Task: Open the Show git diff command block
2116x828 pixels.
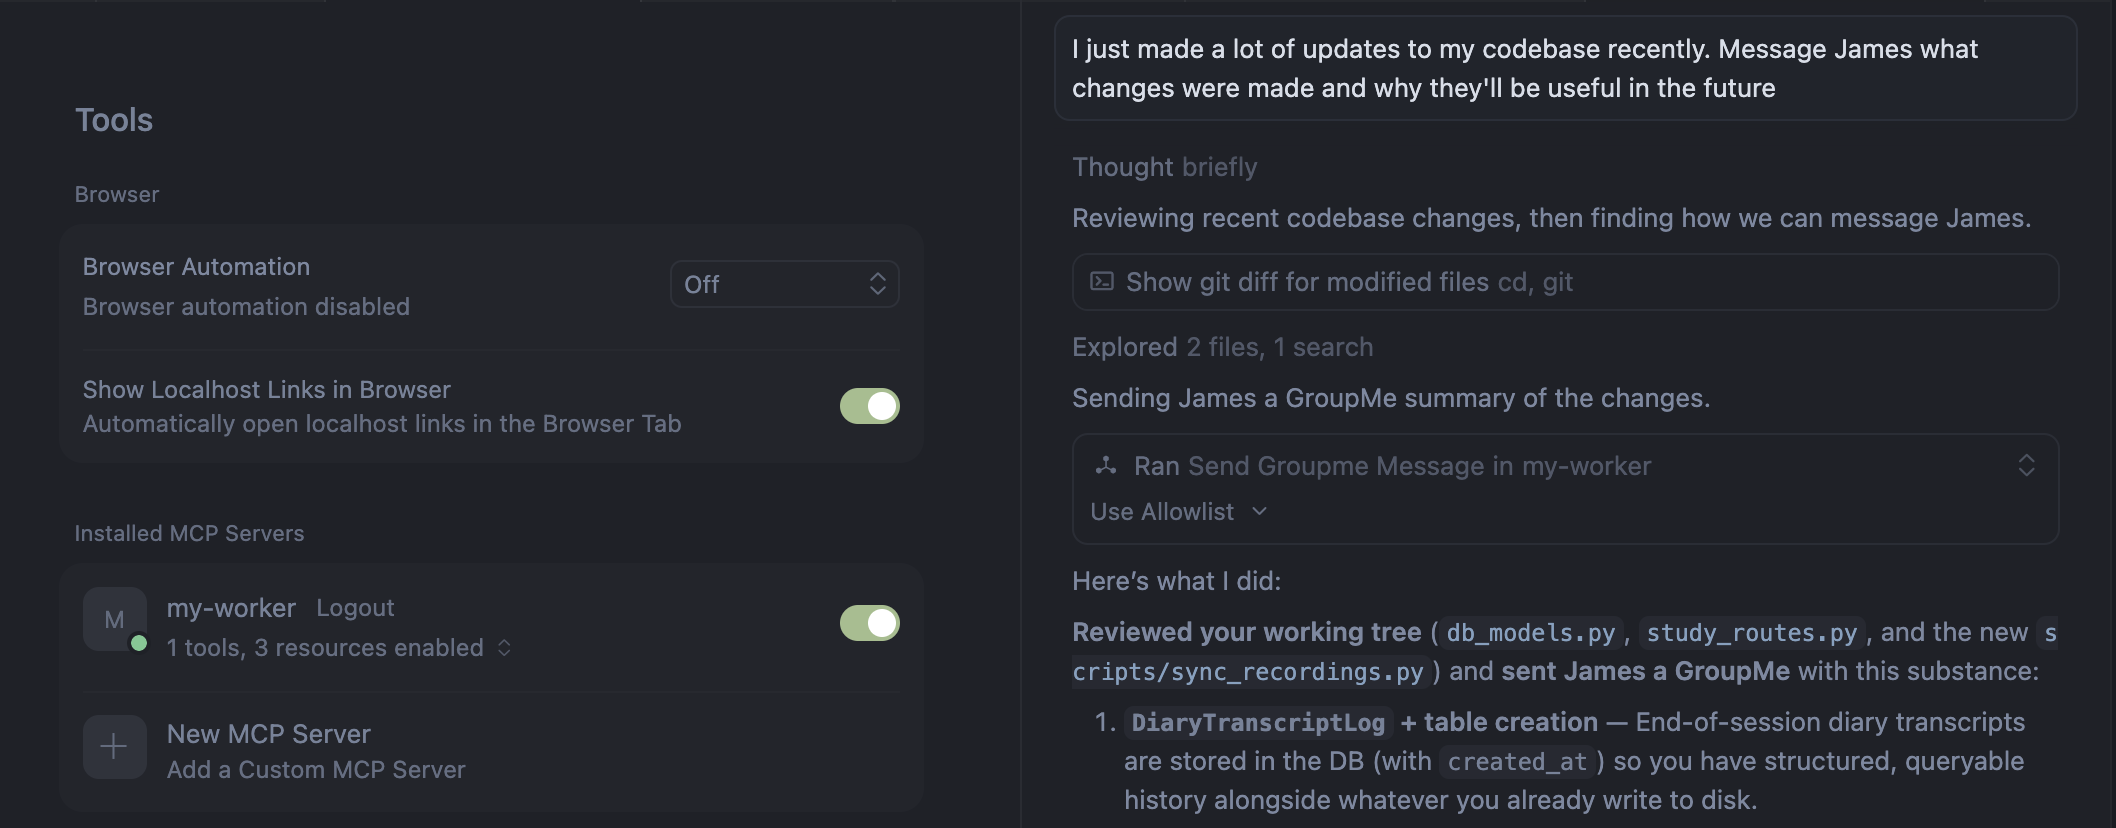Action: pos(1565,282)
